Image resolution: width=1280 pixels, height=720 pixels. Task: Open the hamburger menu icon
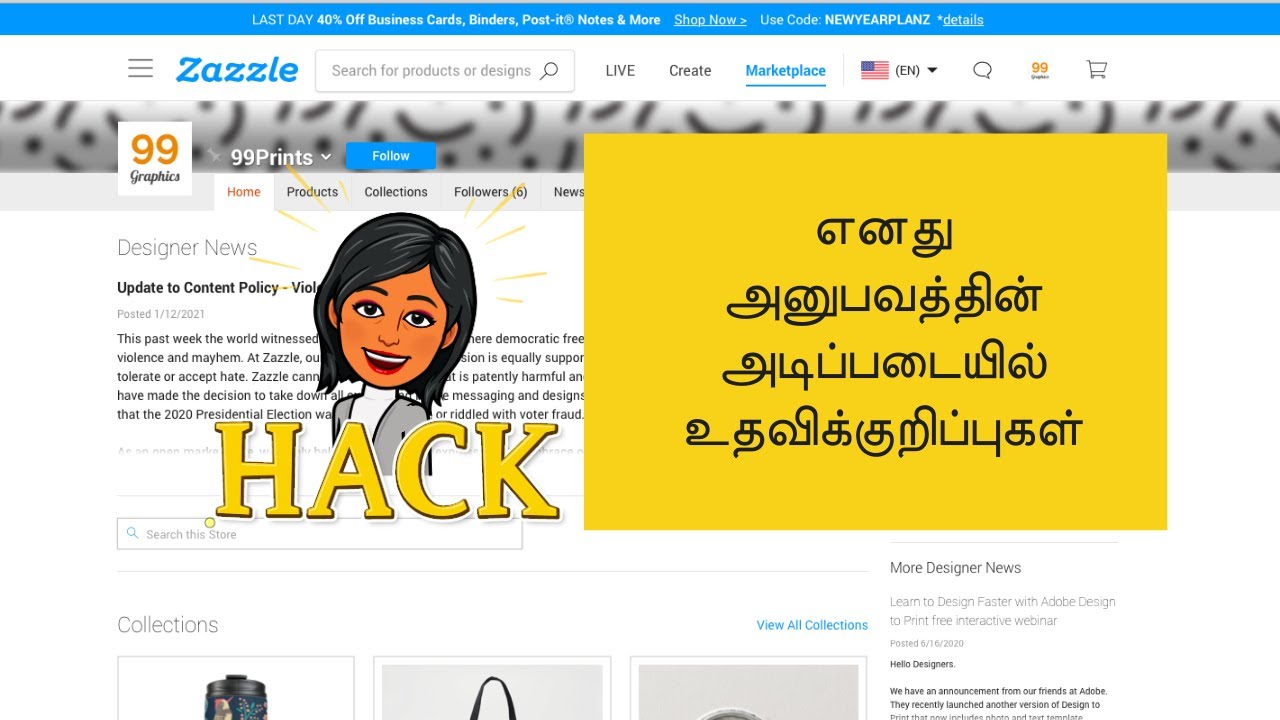140,69
